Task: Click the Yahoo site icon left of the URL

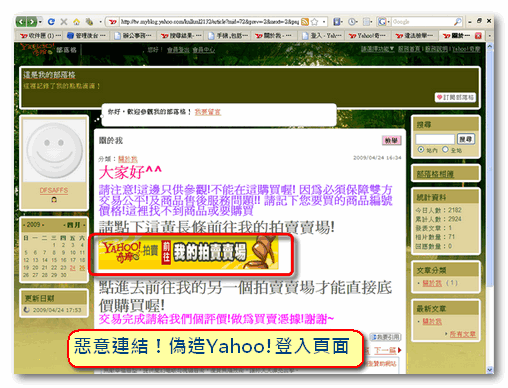Action: coord(113,22)
